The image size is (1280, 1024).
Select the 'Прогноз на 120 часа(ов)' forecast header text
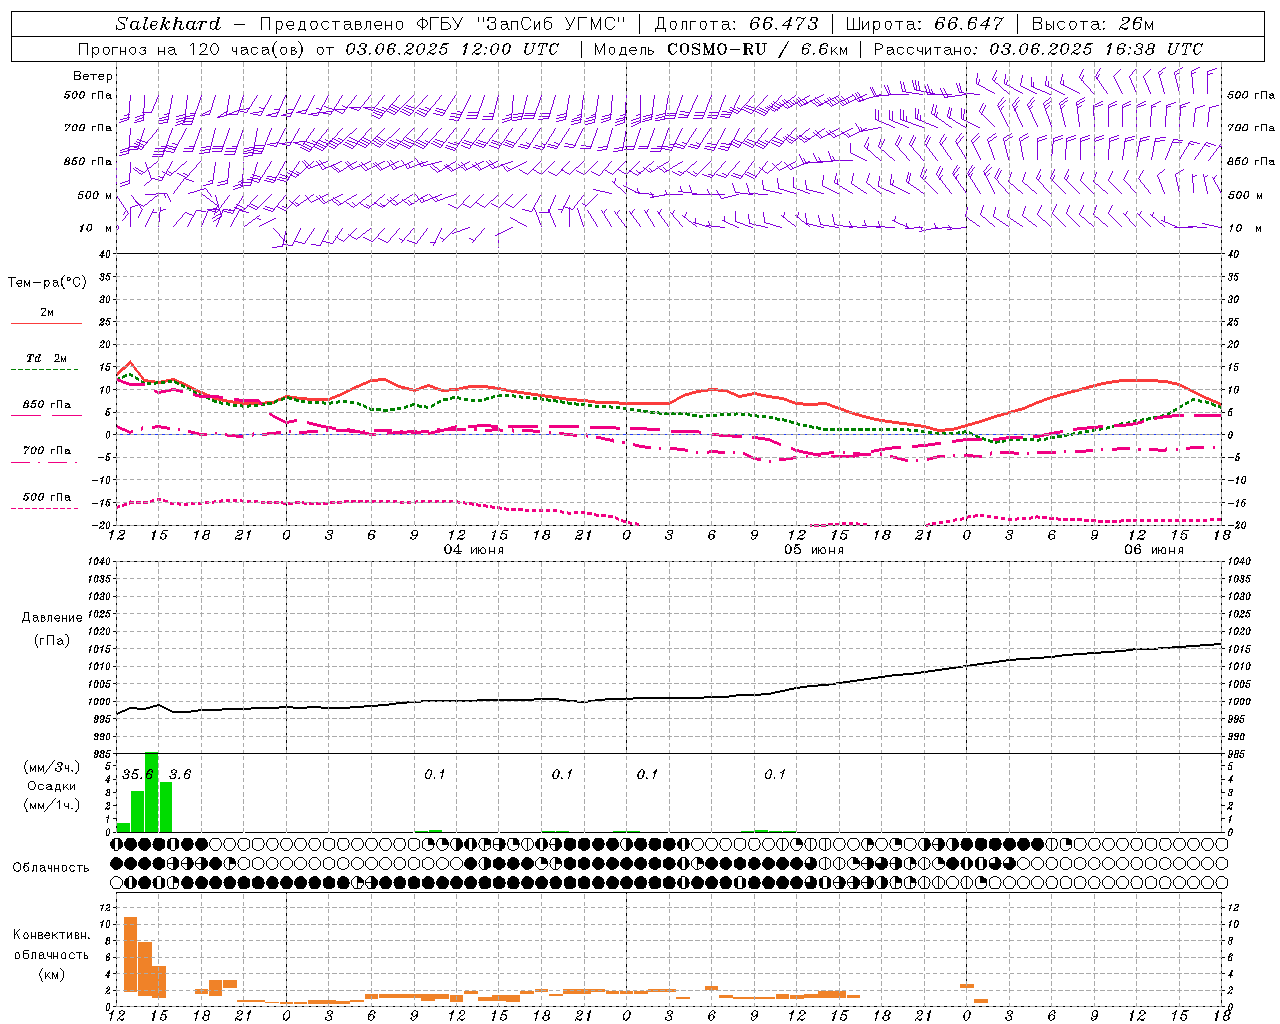[192, 49]
